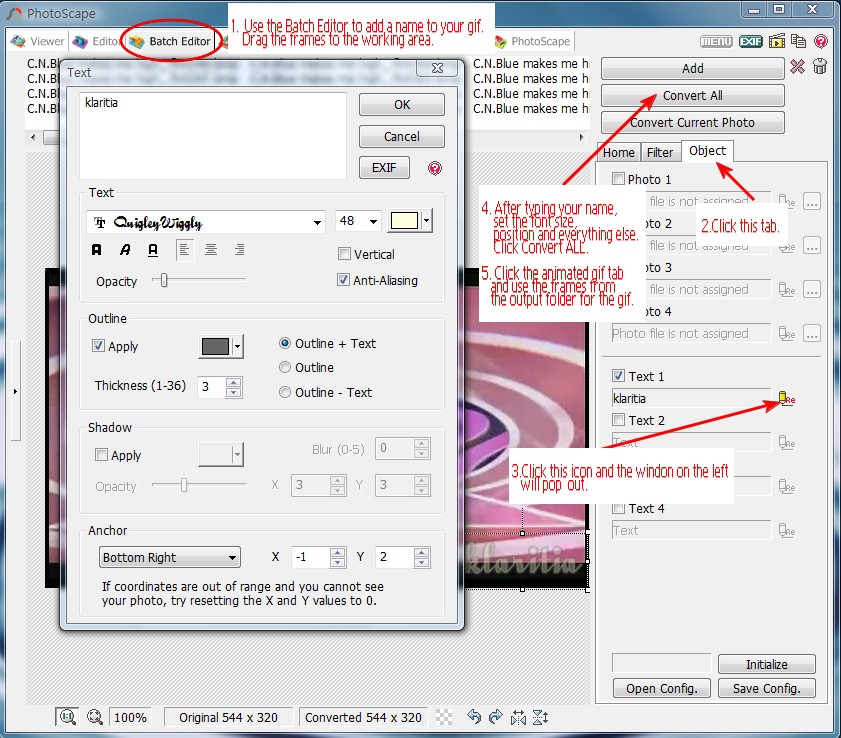This screenshot has height=738, width=841.
Task: Align text right in Text dialog
Action: point(239,249)
